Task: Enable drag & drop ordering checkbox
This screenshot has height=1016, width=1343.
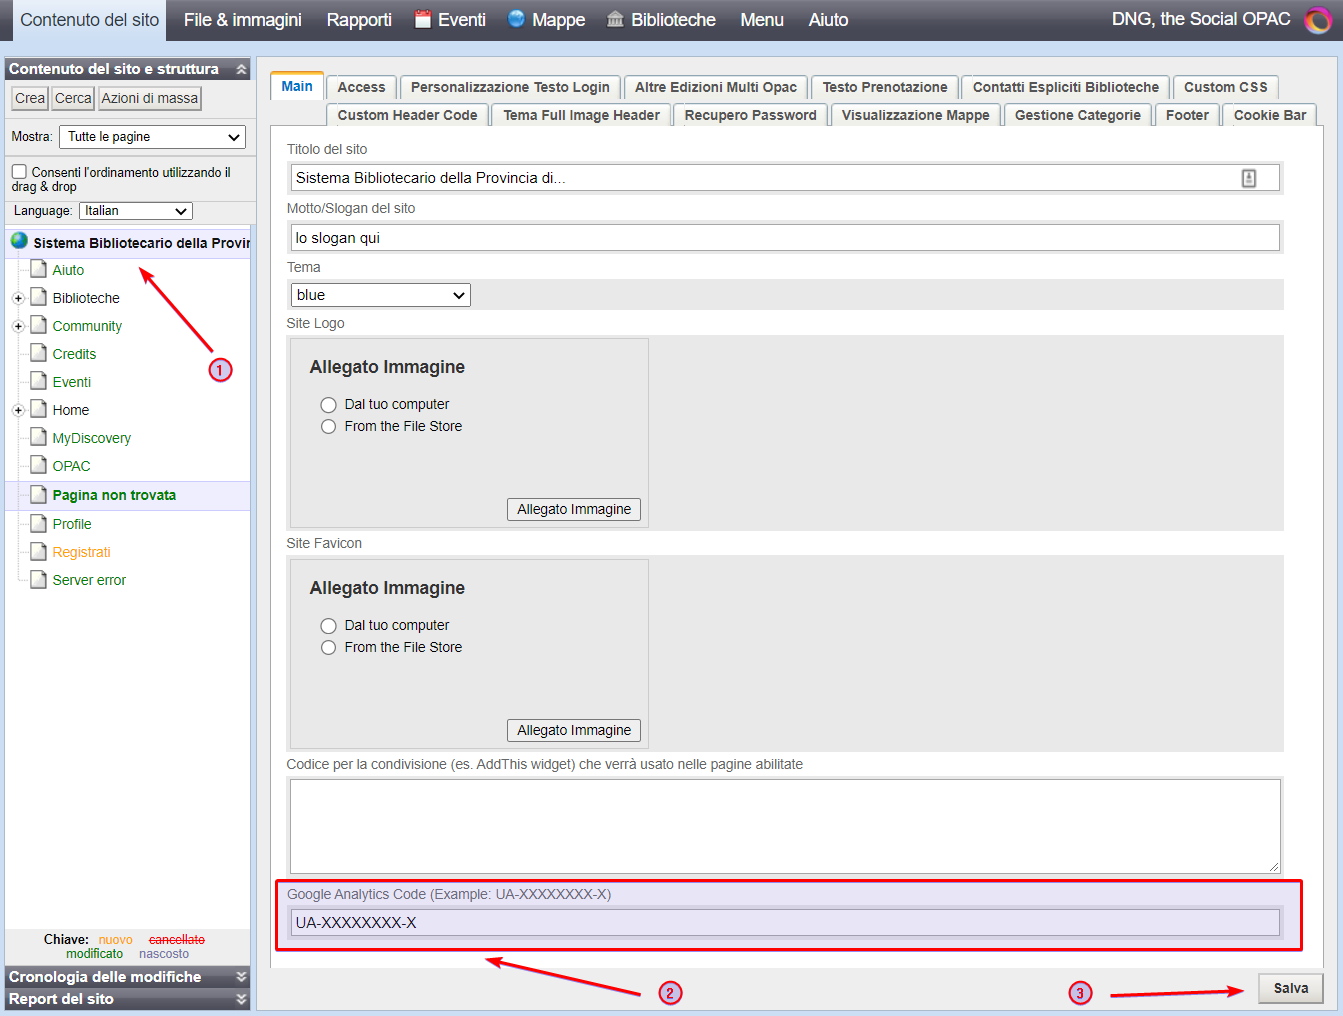Action: (x=19, y=172)
